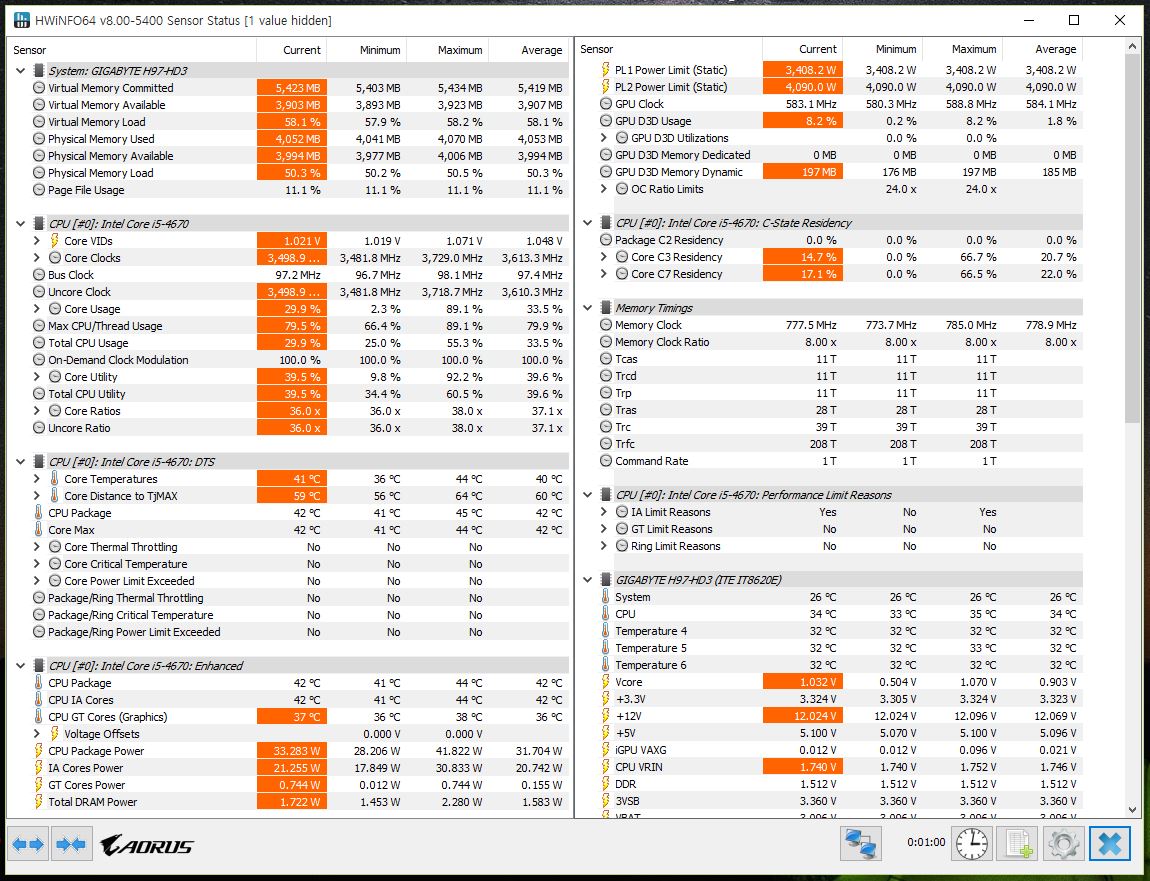Click the right pane scrollbar's down arrow
The width and height of the screenshot is (1150, 881).
[1132, 810]
